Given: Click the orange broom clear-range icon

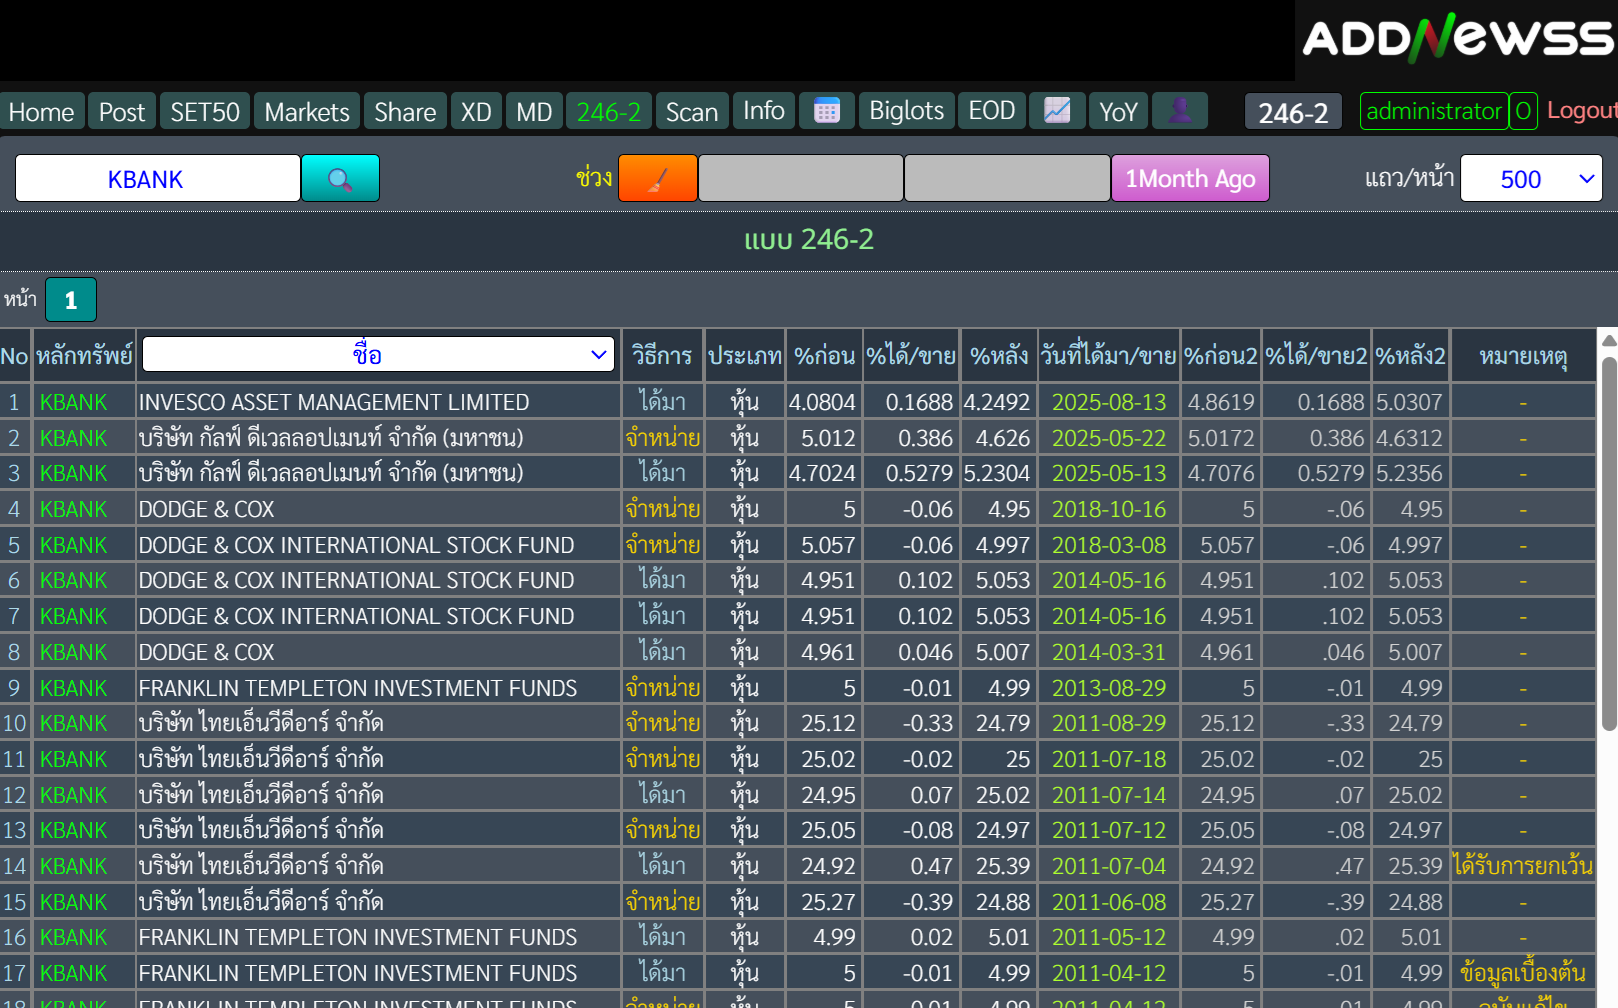Looking at the screenshot, I should click(x=658, y=178).
